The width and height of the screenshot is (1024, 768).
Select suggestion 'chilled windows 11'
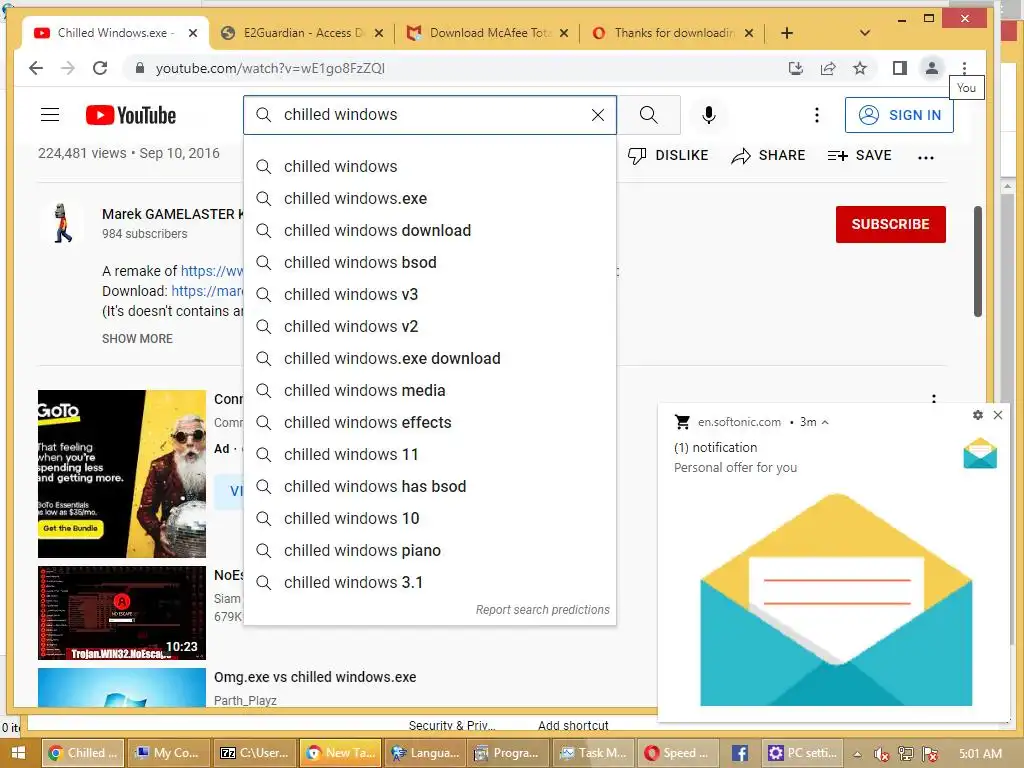click(x=430, y=455)
